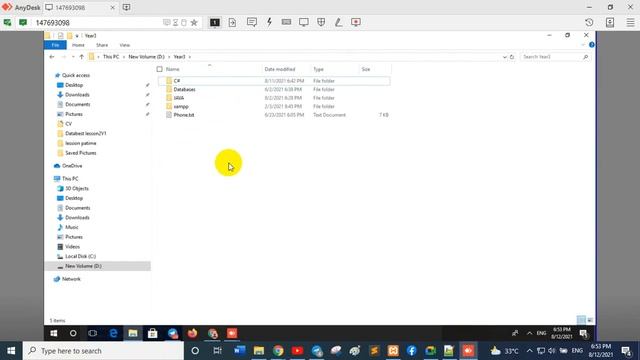Screen dimensions: 640x360
Task: Click the AnyDesk address field 147693098
Action: pos(98,22)
